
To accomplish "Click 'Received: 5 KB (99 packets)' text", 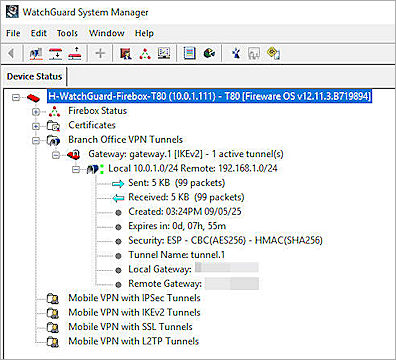I will tap(186, 197).
